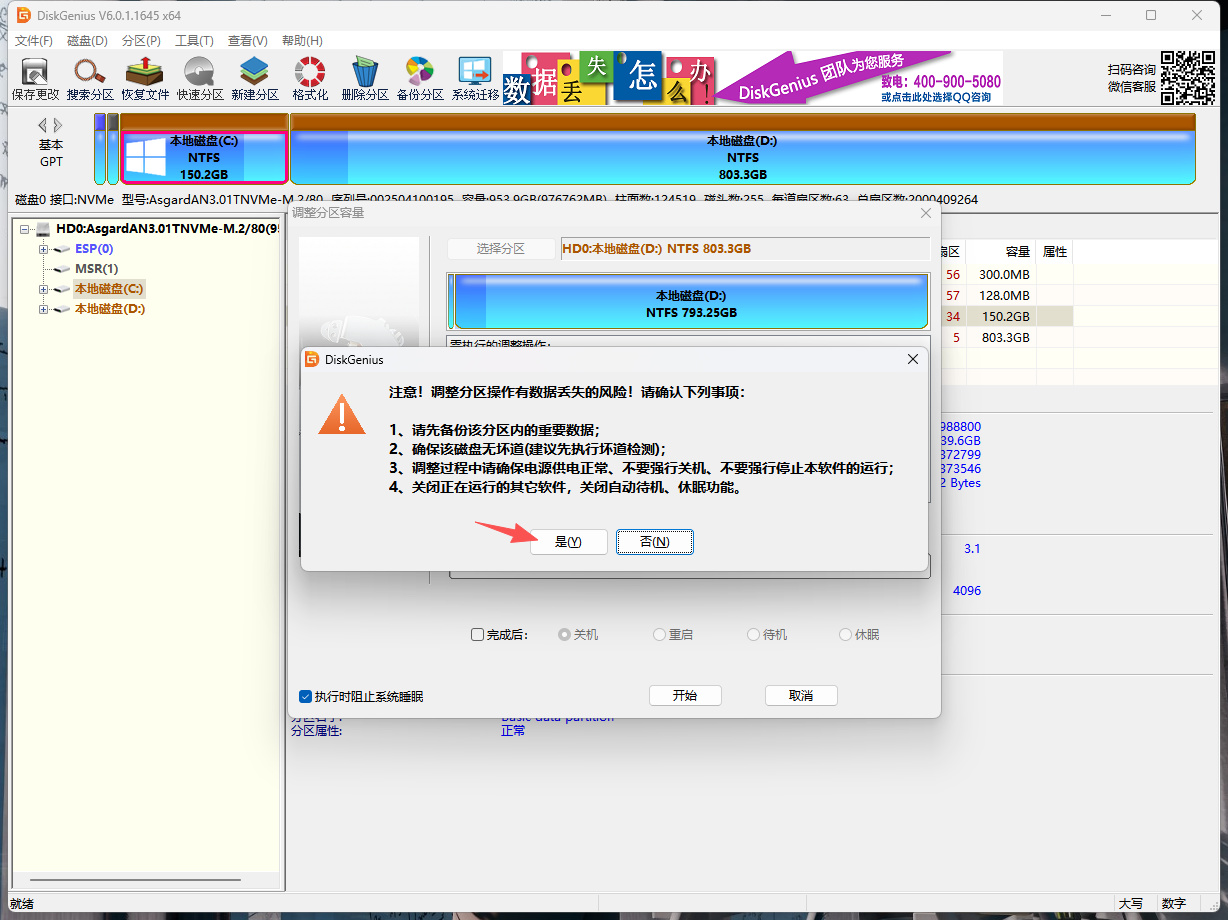
Task: Choose the 格式化 toolbar icon
Action: click(310, 78)
